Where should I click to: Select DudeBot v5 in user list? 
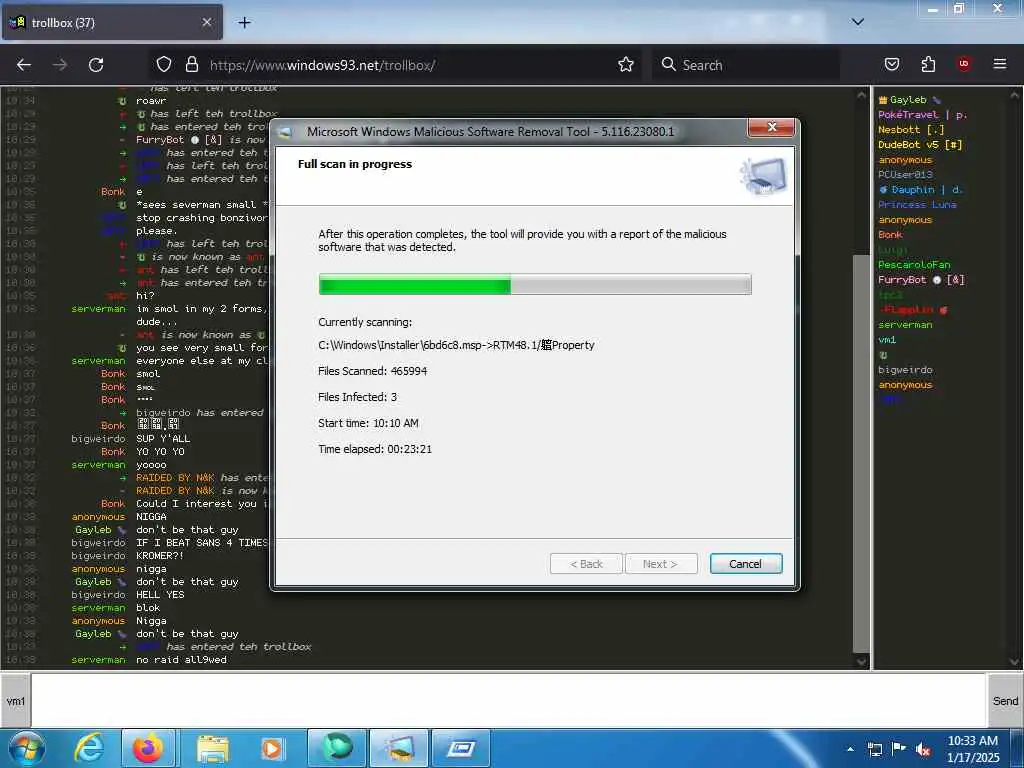(920, 145)
